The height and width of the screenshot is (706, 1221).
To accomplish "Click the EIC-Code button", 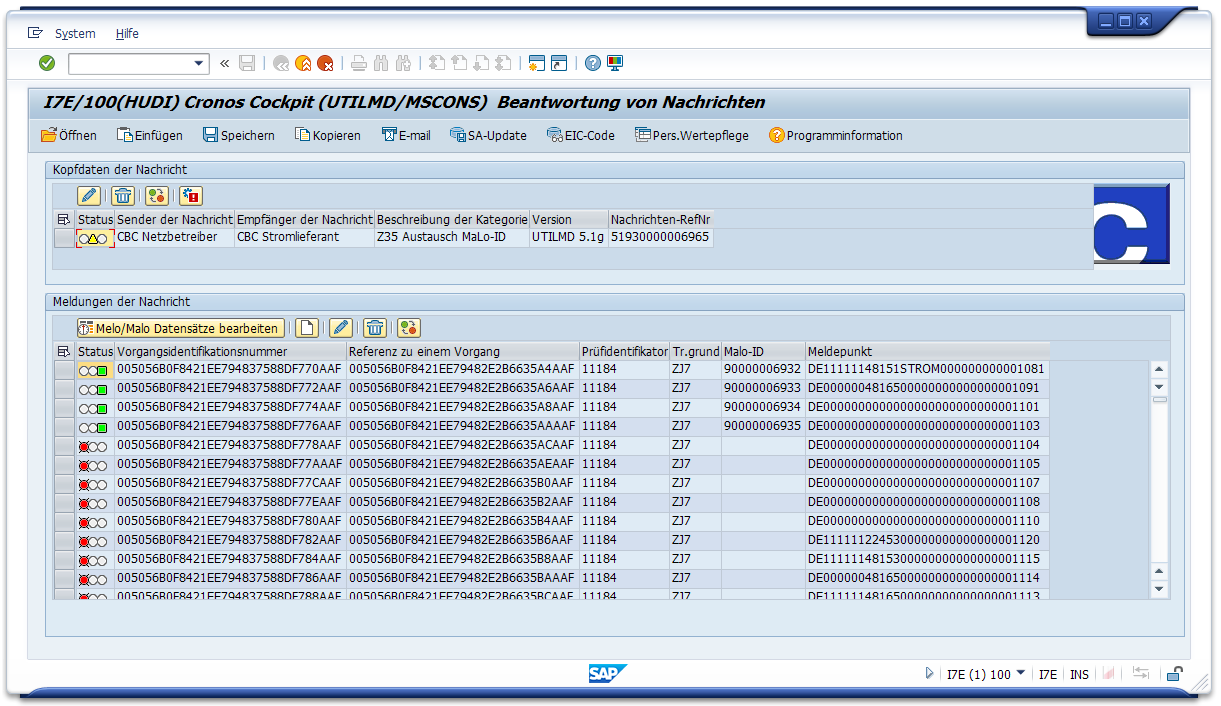I will [581, 135].
